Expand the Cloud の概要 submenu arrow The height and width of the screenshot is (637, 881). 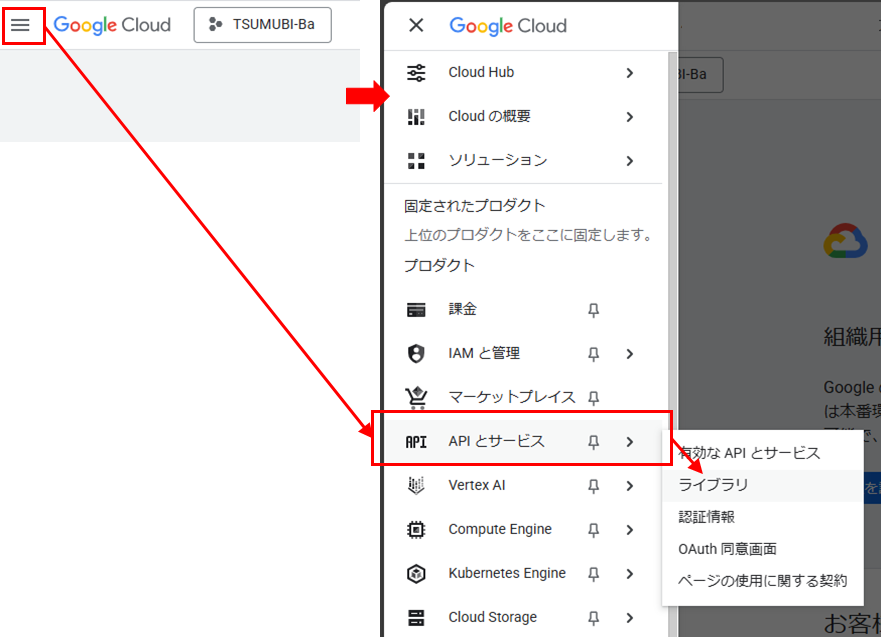click(630, 117)
